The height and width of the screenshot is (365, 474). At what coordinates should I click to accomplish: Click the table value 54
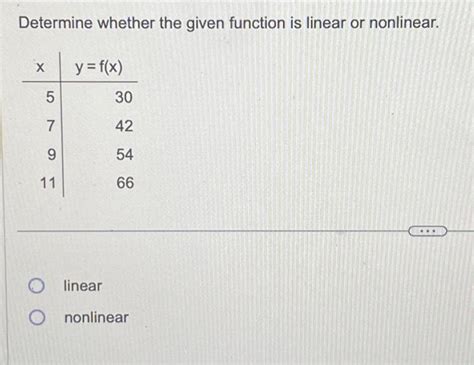pos(125,155)
